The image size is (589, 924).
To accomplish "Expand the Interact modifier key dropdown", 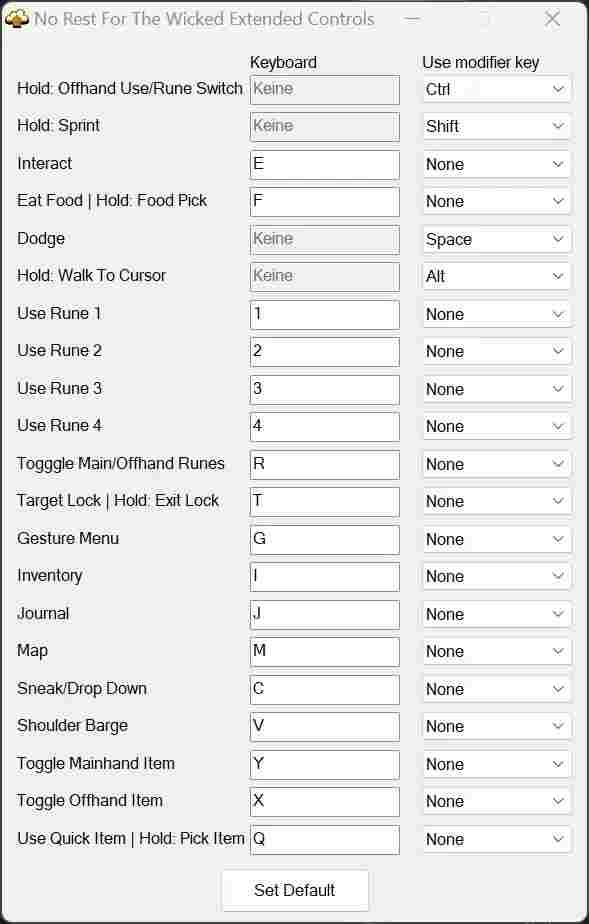I will click(497, 164).
